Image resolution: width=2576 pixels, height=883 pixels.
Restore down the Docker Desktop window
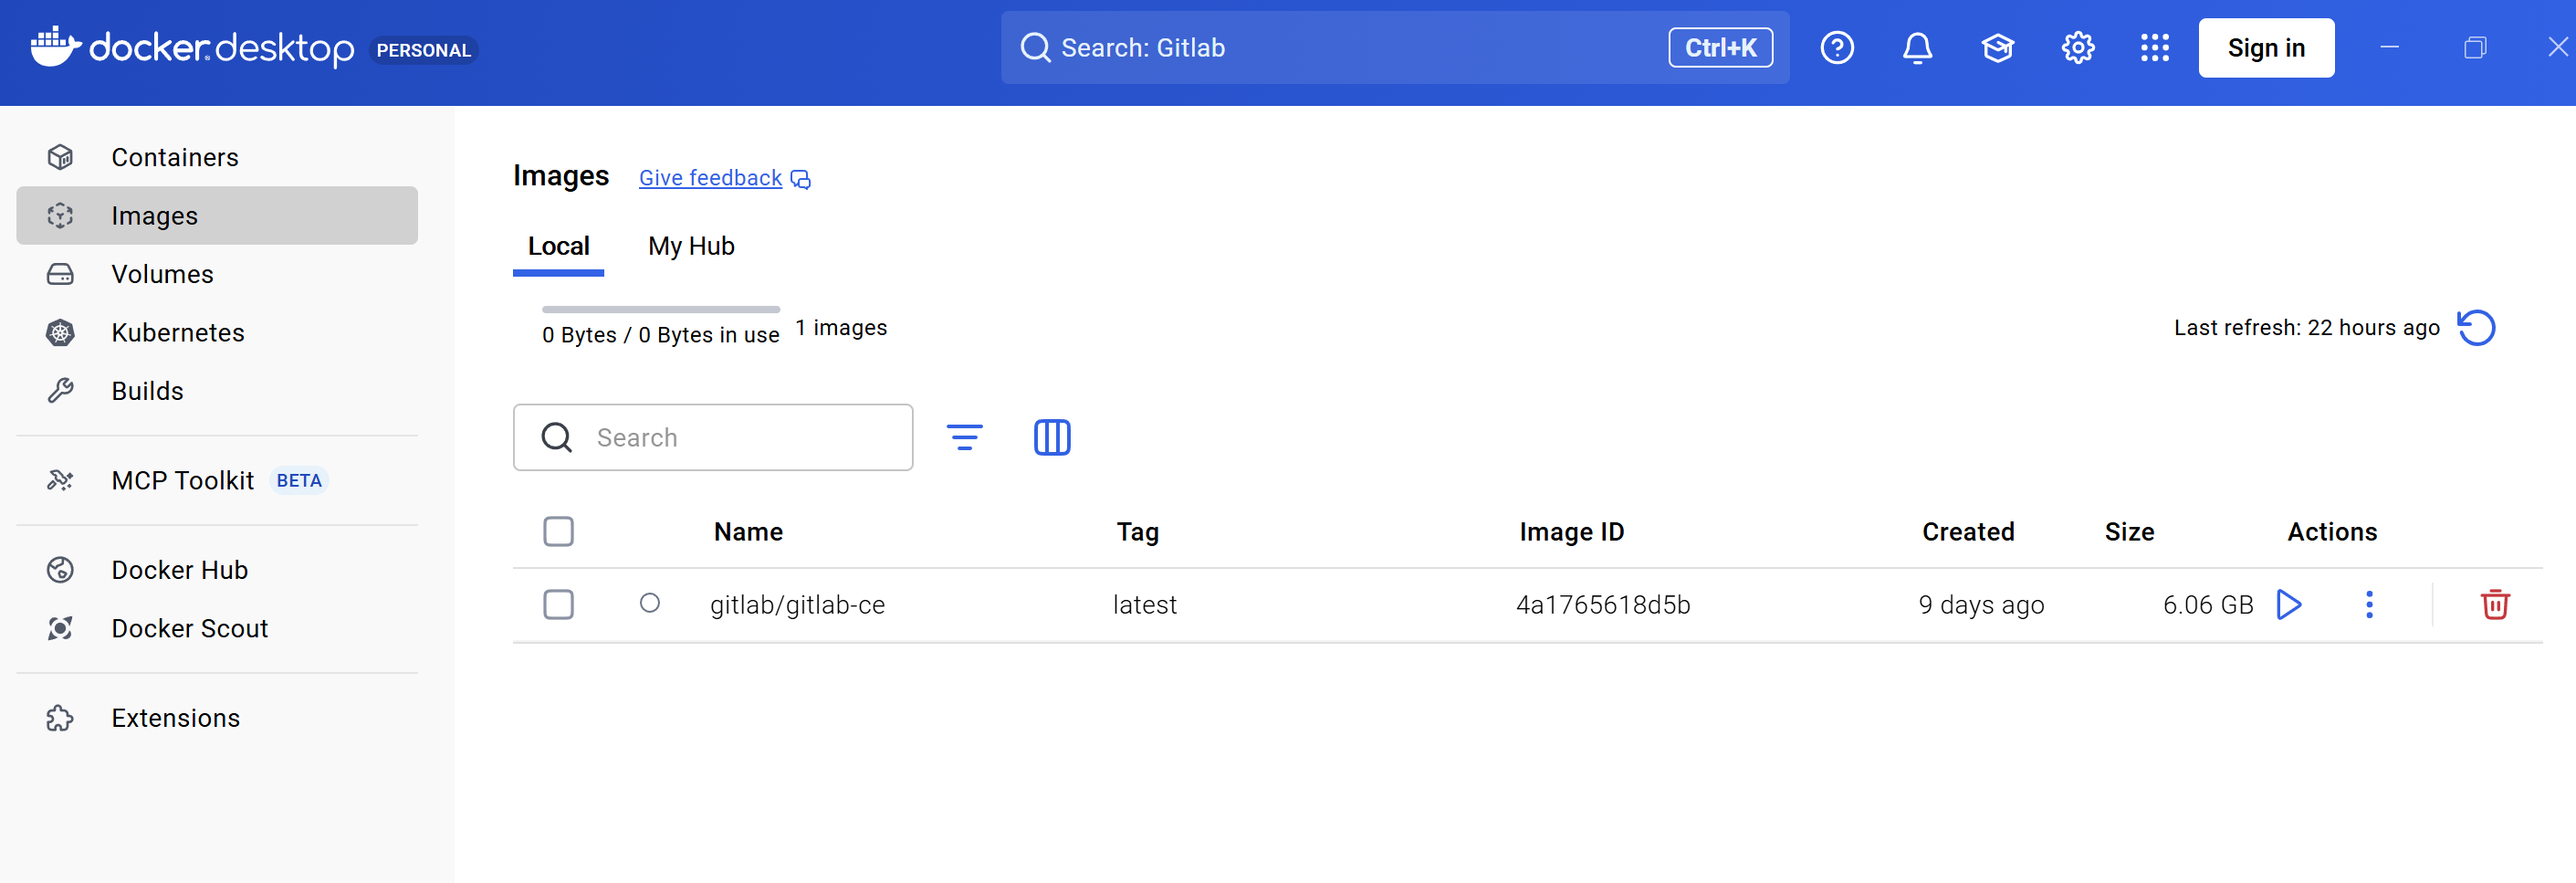[2474, 47]
